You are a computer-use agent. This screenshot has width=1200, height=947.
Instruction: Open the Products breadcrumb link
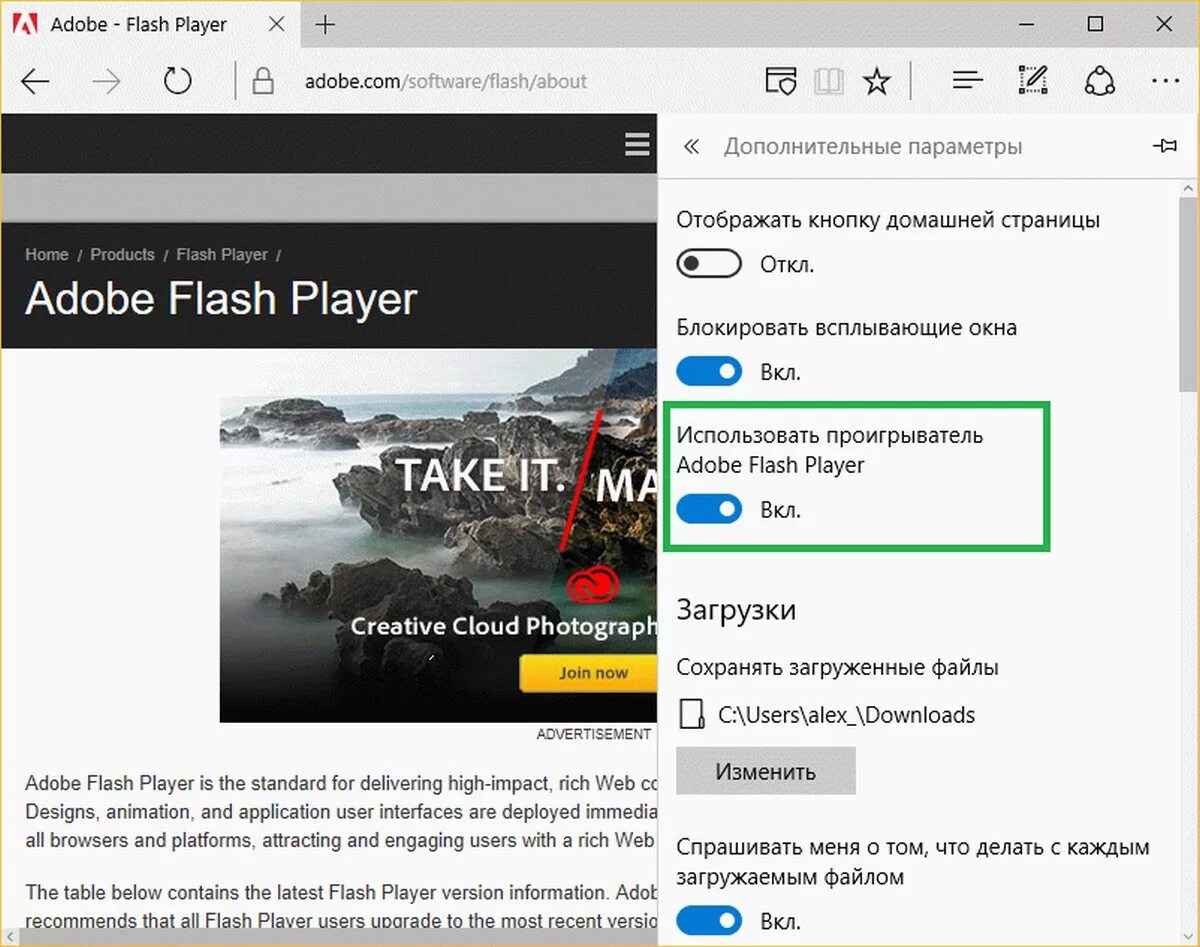(122, 254)
